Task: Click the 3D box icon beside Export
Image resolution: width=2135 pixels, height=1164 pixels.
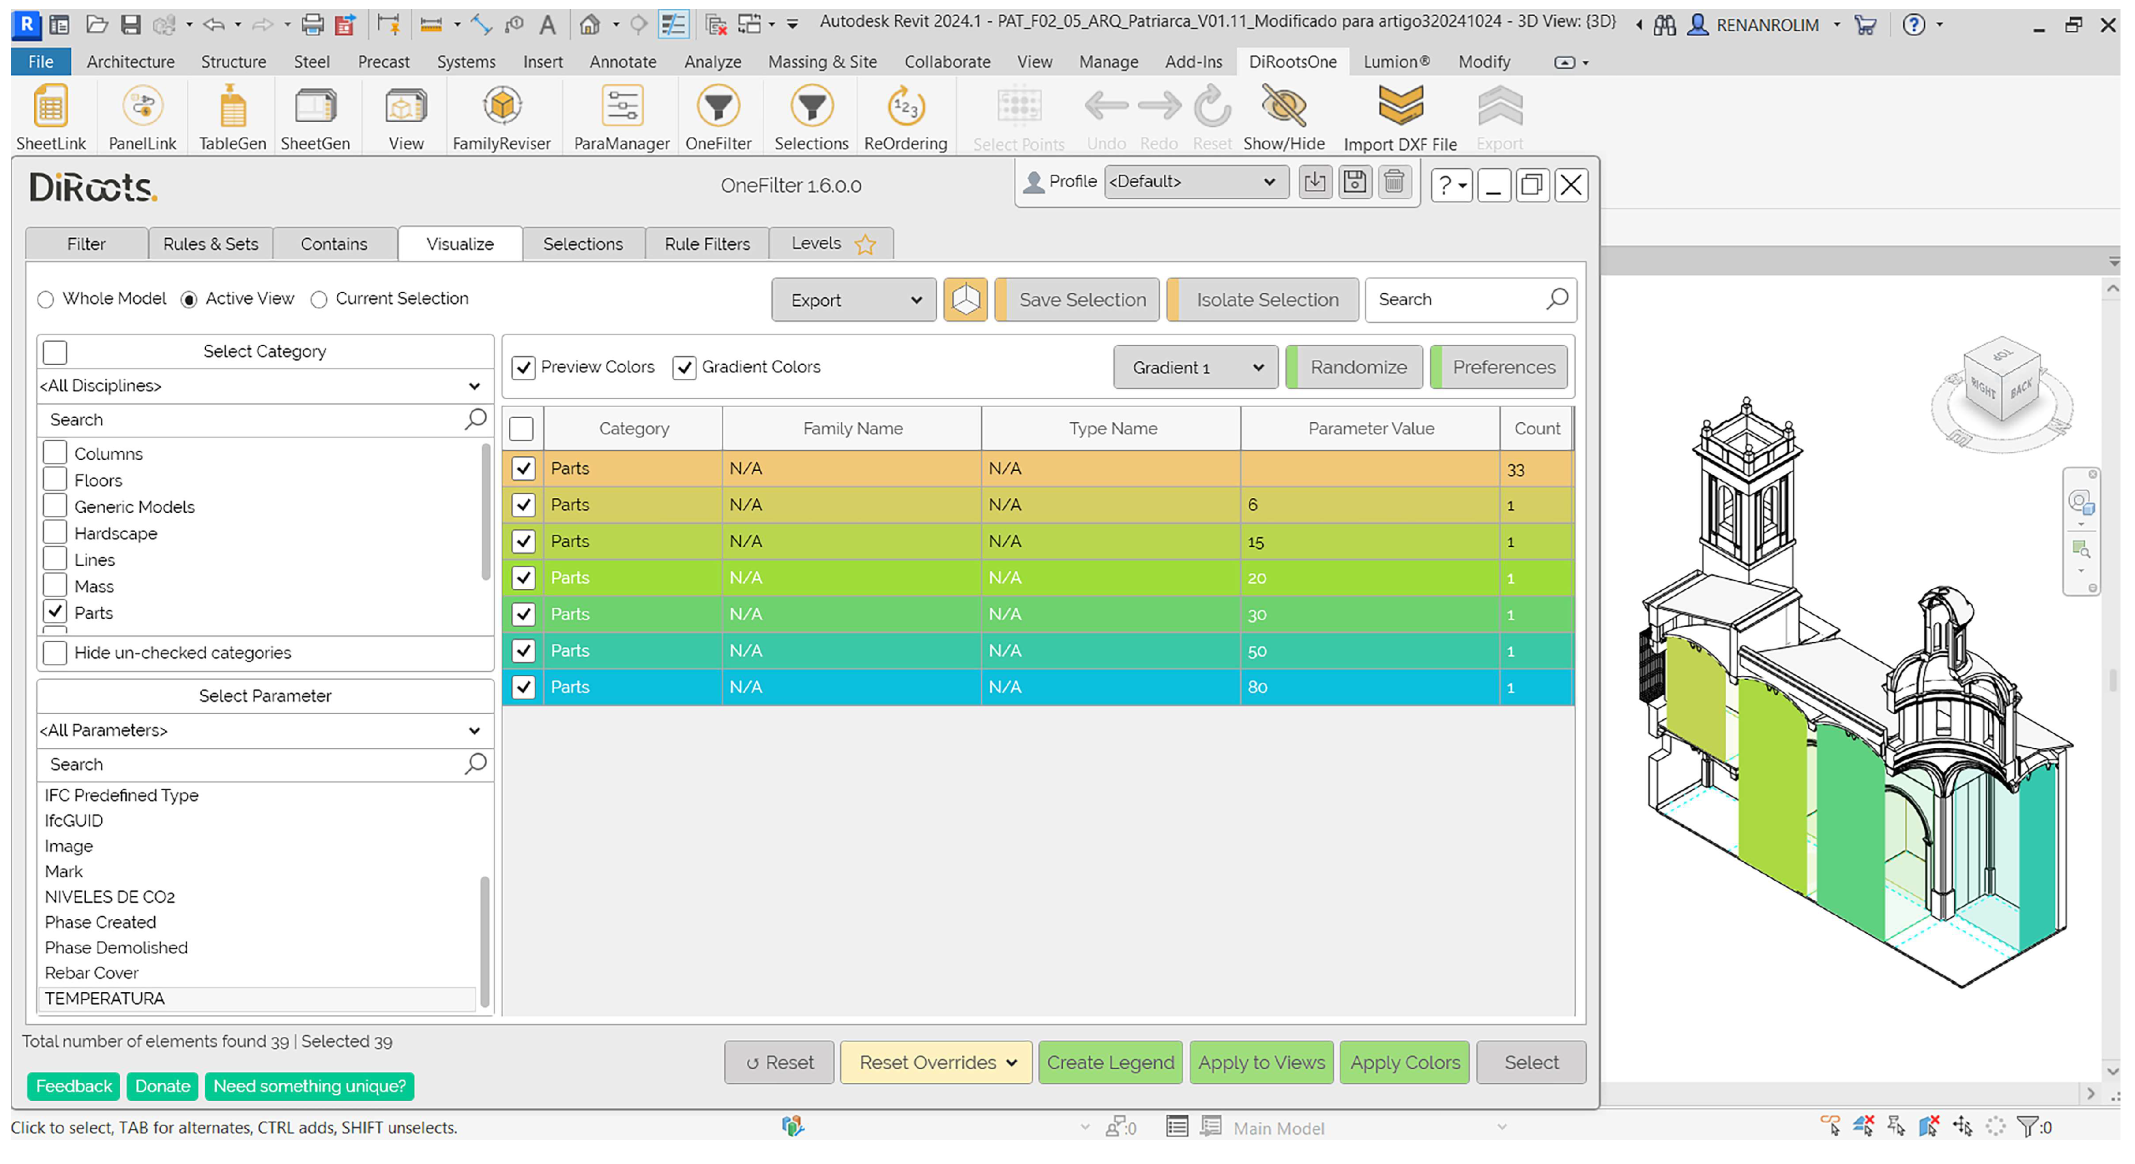Action: click(x=965, y=300)
